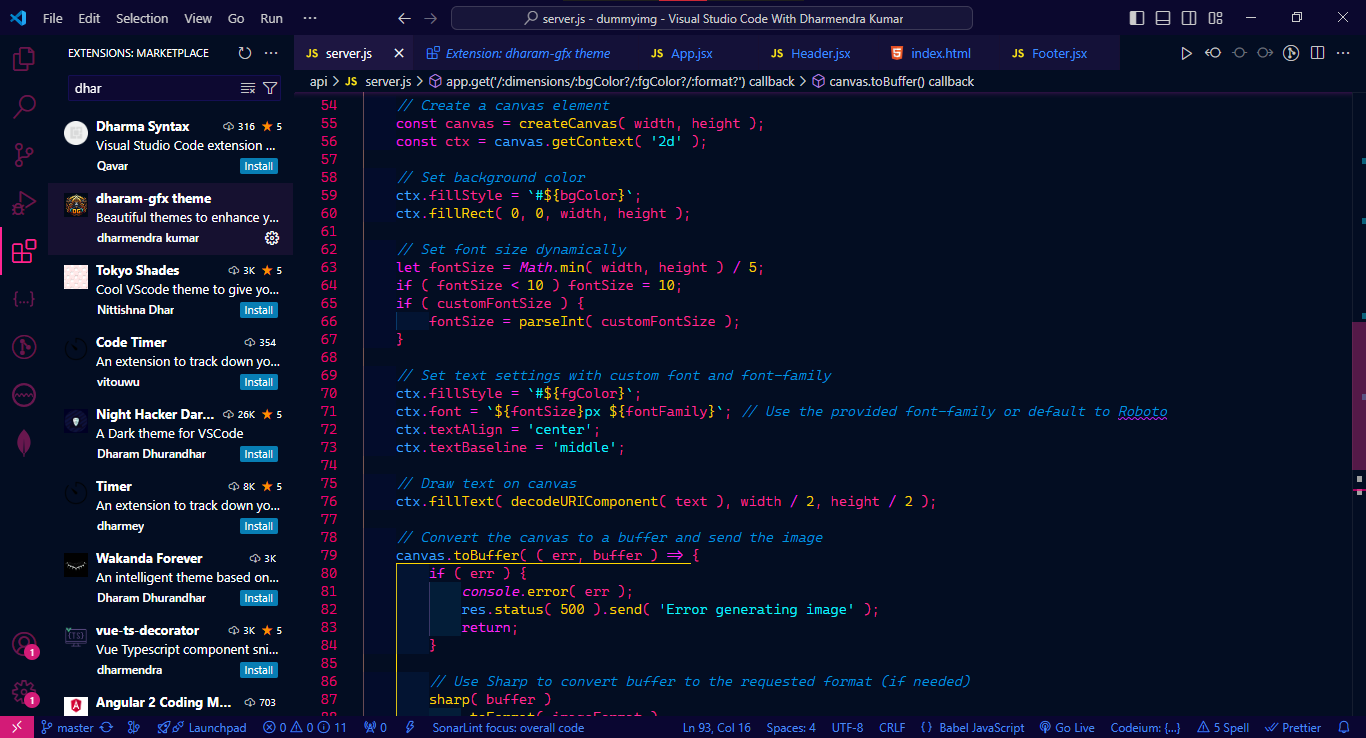Run the code with play icon
1366x738 pixels.
coord(1187,54)
